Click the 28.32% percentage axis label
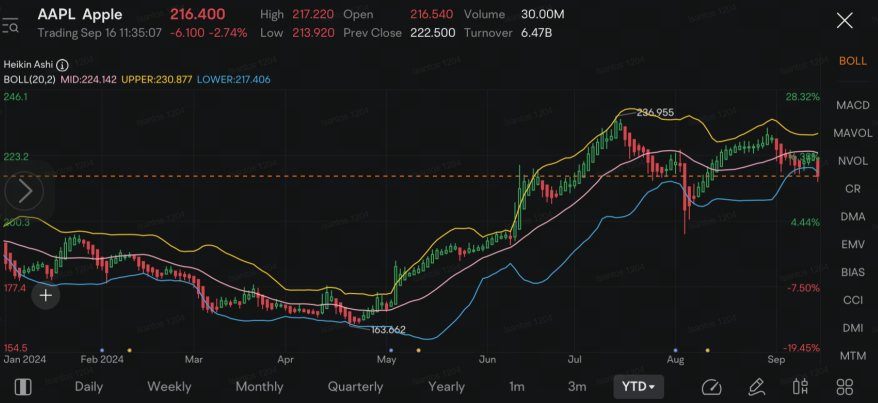The height and width of the screenshot is (403, 878). pos(803,97)
